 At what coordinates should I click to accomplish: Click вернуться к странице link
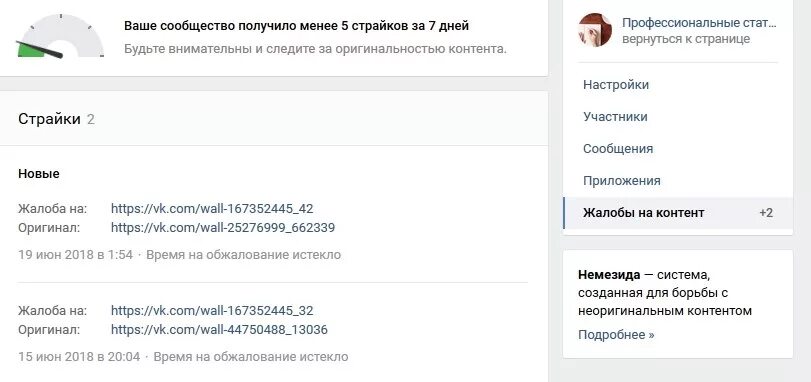tap(686, 39)
